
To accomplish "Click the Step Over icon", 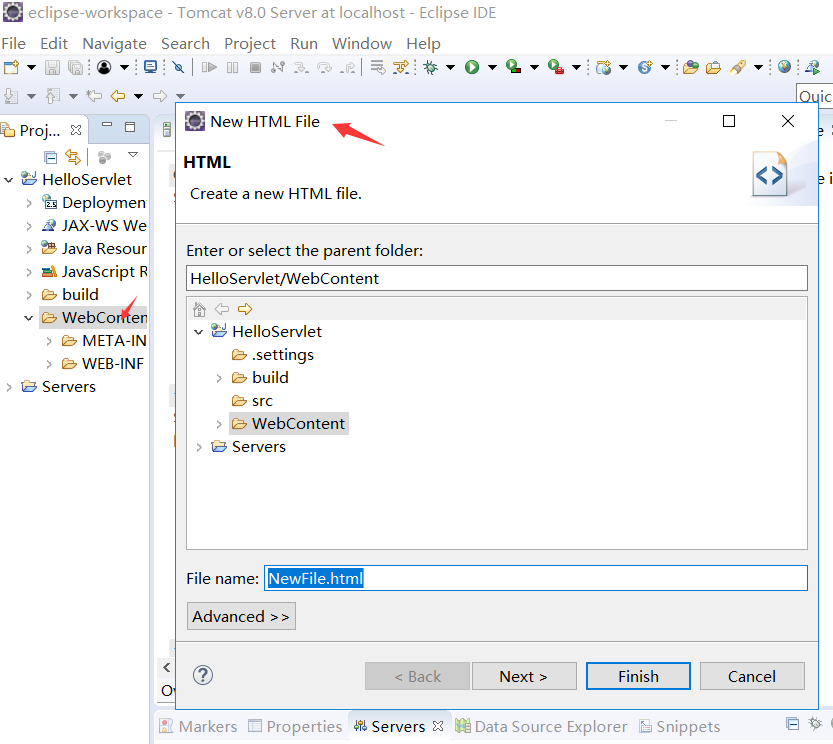I will tap(324, 67).
